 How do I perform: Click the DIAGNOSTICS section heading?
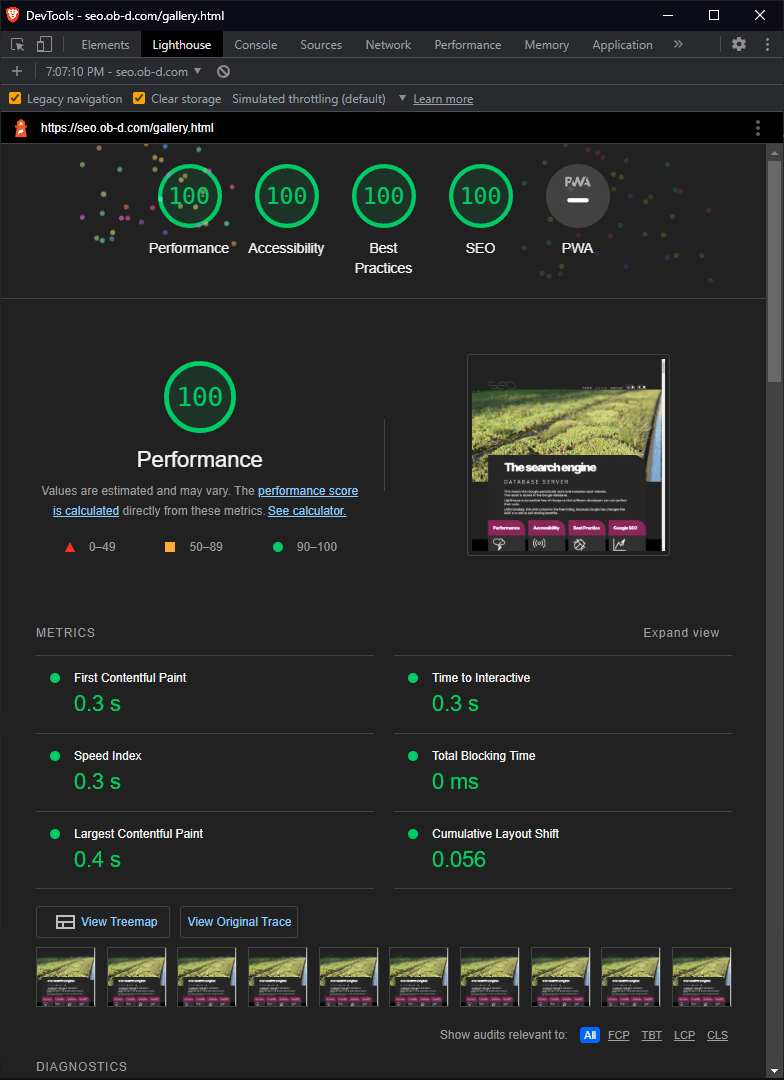click(x=81, y=1066)
